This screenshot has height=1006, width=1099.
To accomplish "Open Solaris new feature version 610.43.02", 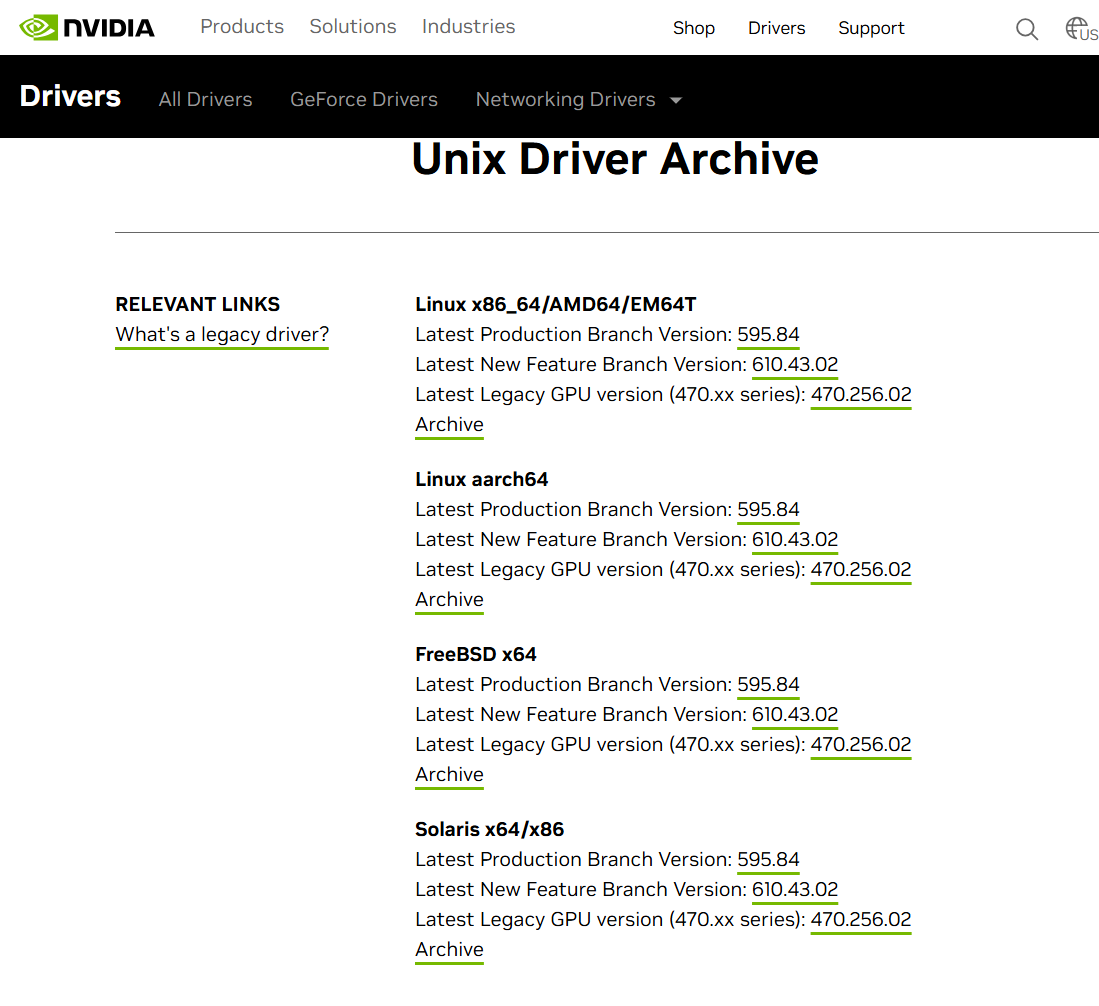I will (x=795, y=890).
